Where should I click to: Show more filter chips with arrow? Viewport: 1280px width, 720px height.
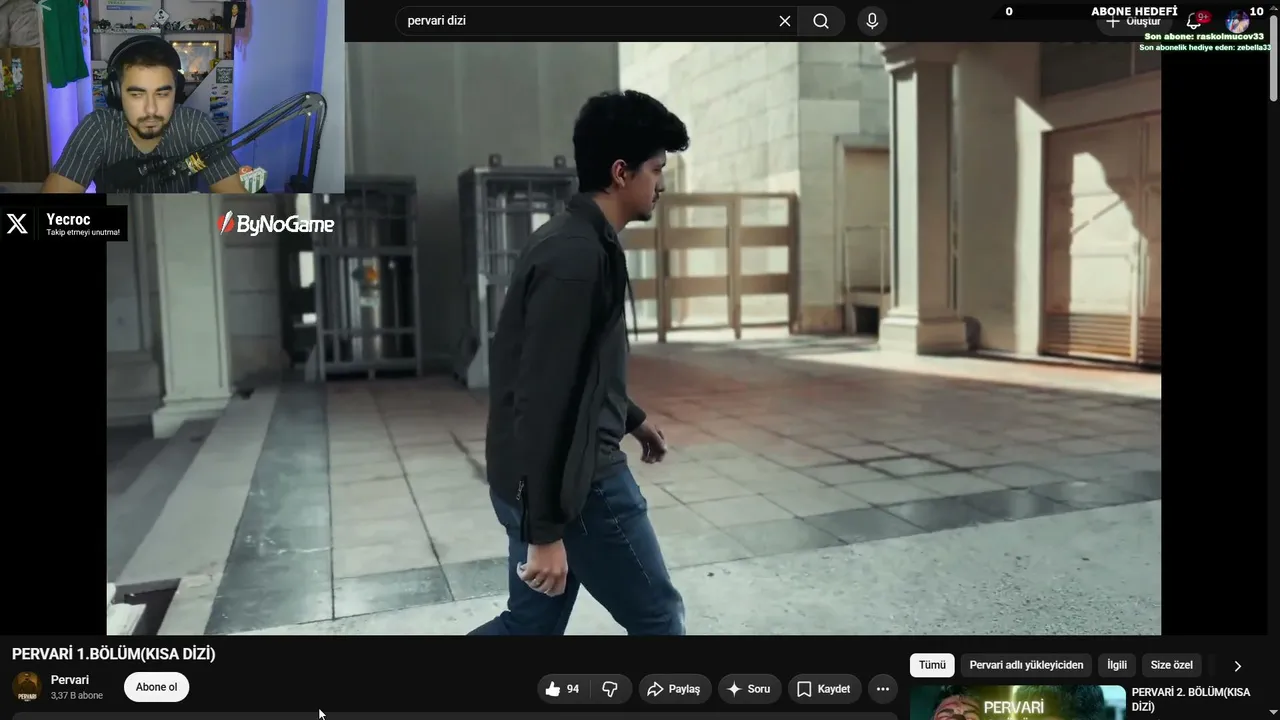1237,666
